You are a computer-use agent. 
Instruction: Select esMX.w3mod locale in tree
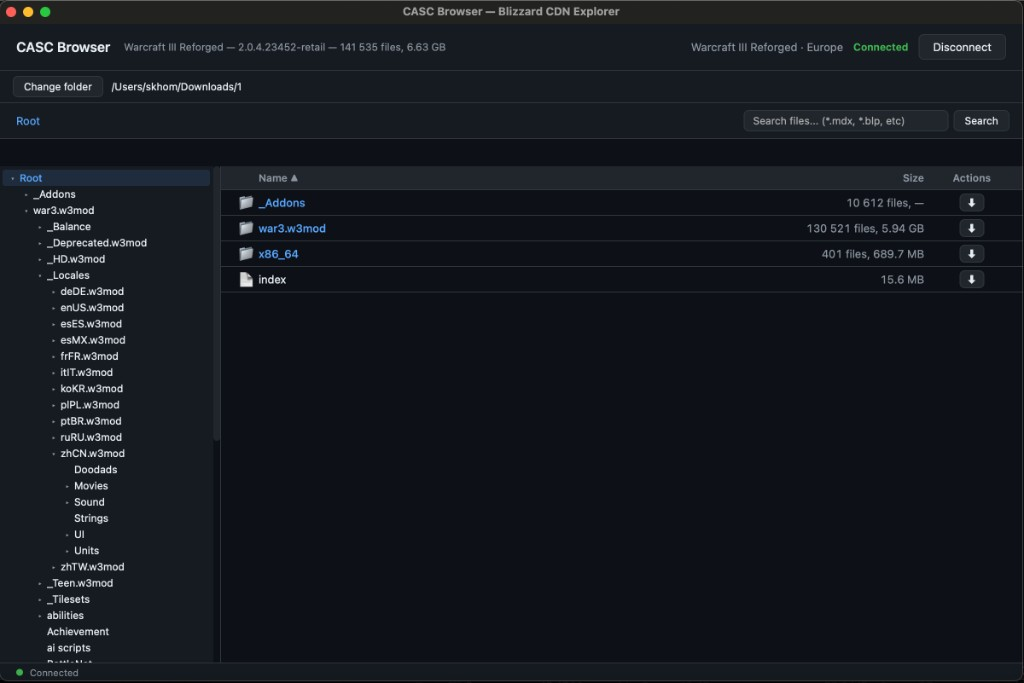(x=93, y=340)
